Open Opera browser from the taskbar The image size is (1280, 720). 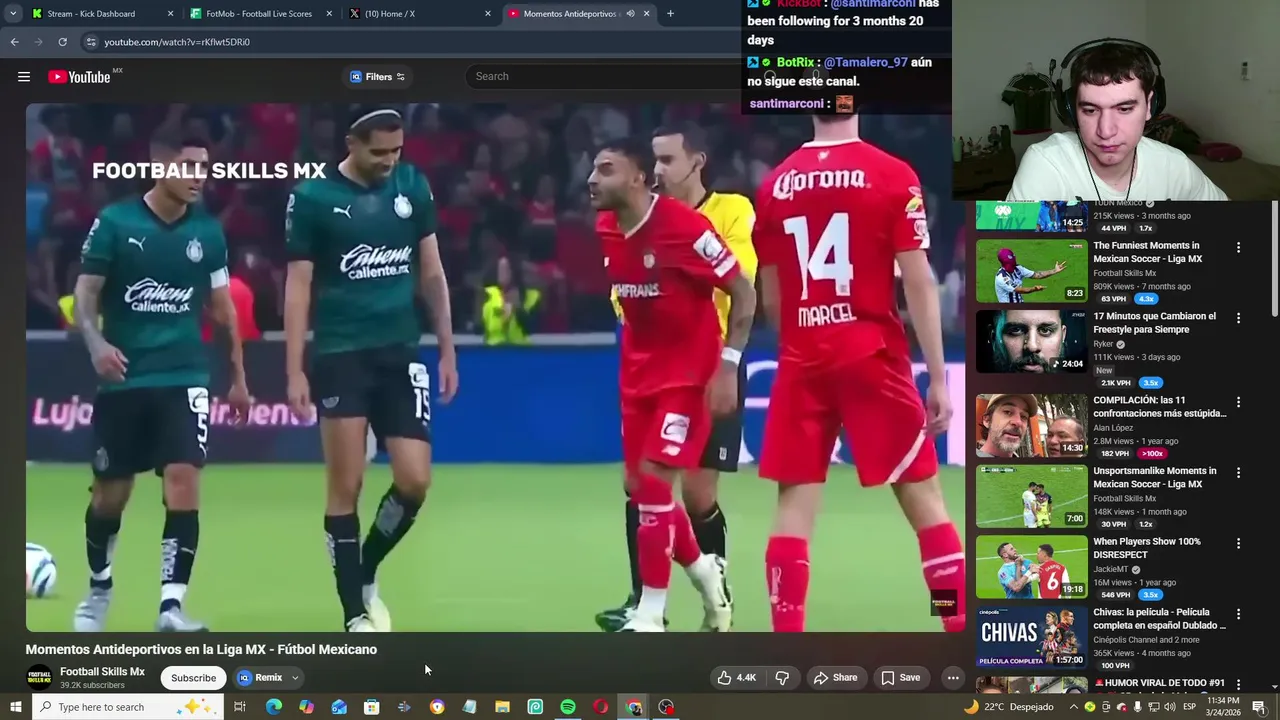point(600,707)
